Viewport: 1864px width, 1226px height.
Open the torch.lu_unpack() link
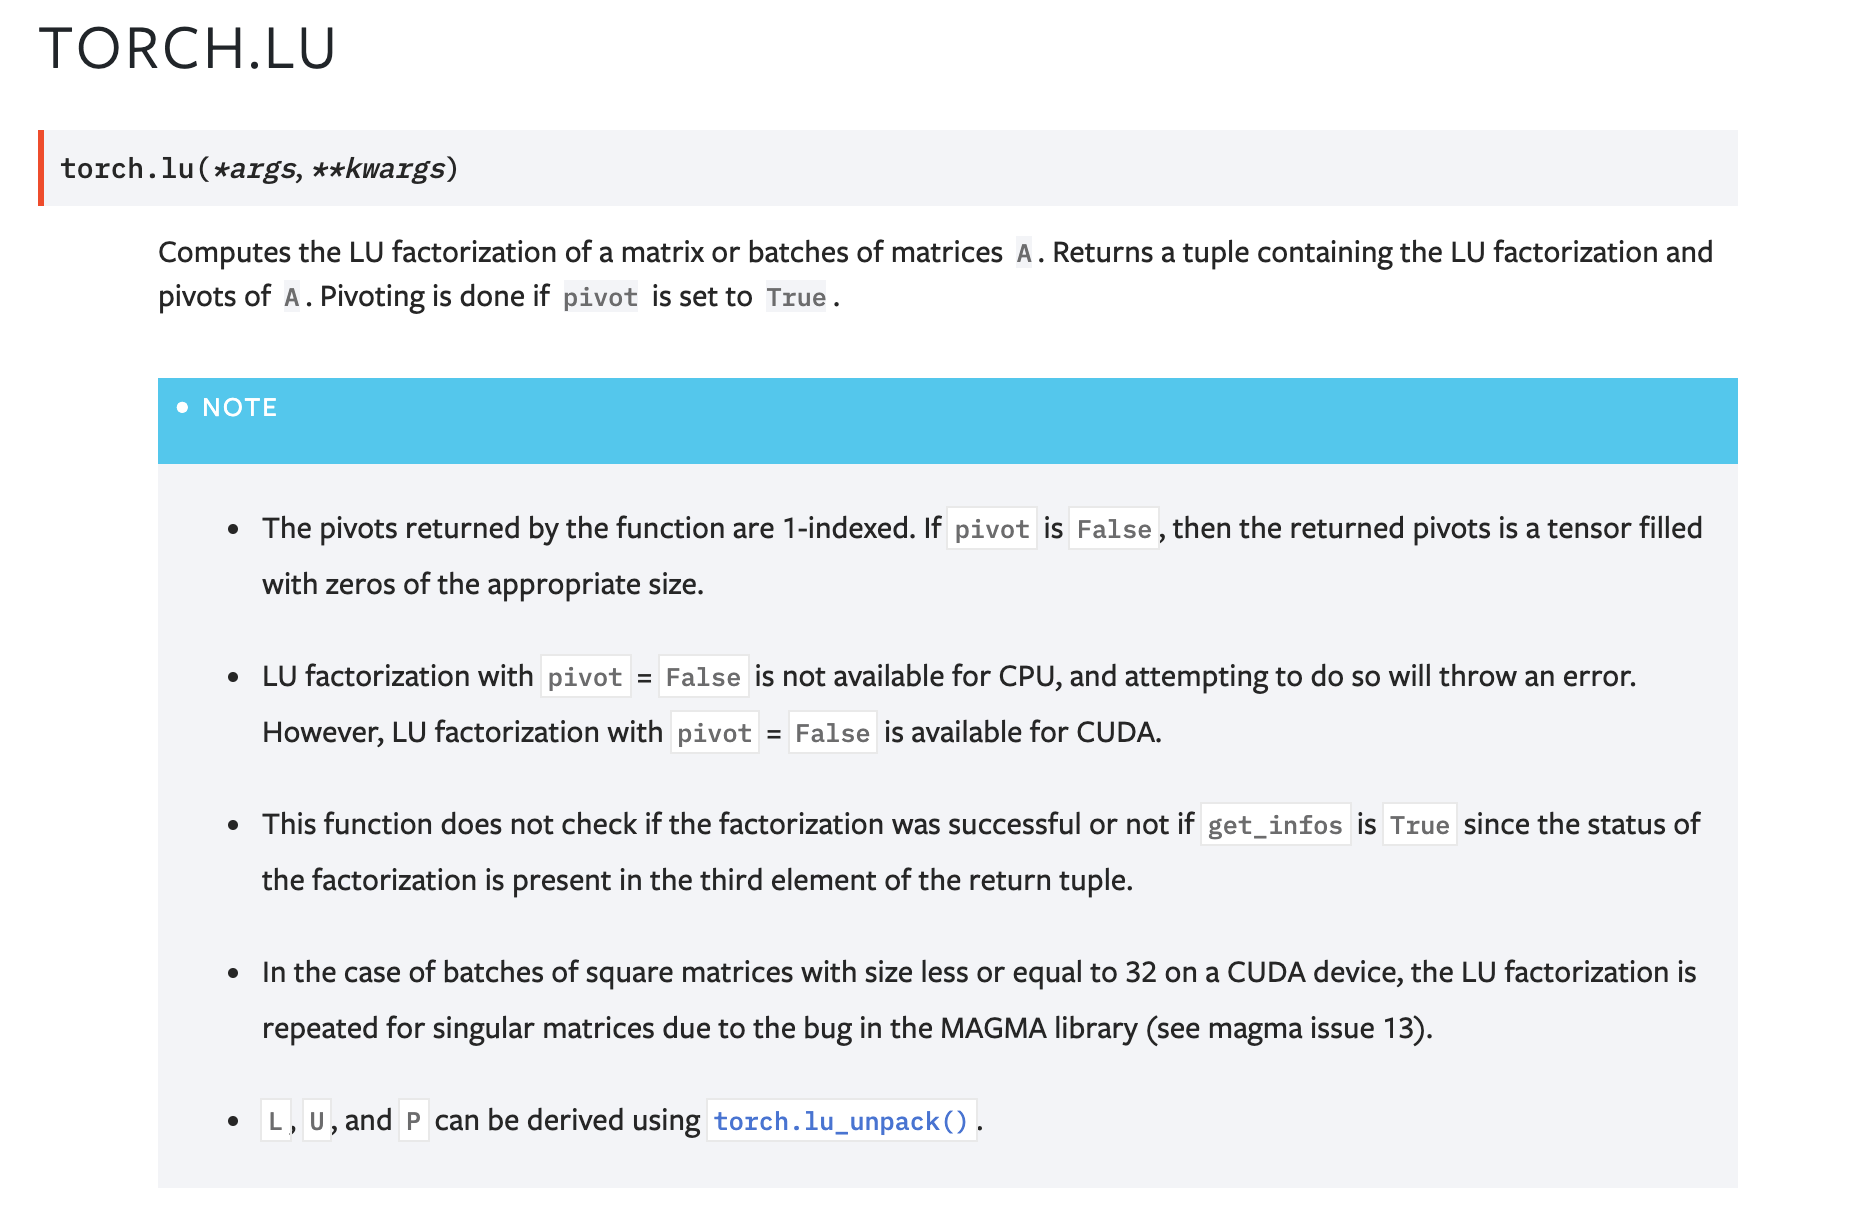(841, 1121)
